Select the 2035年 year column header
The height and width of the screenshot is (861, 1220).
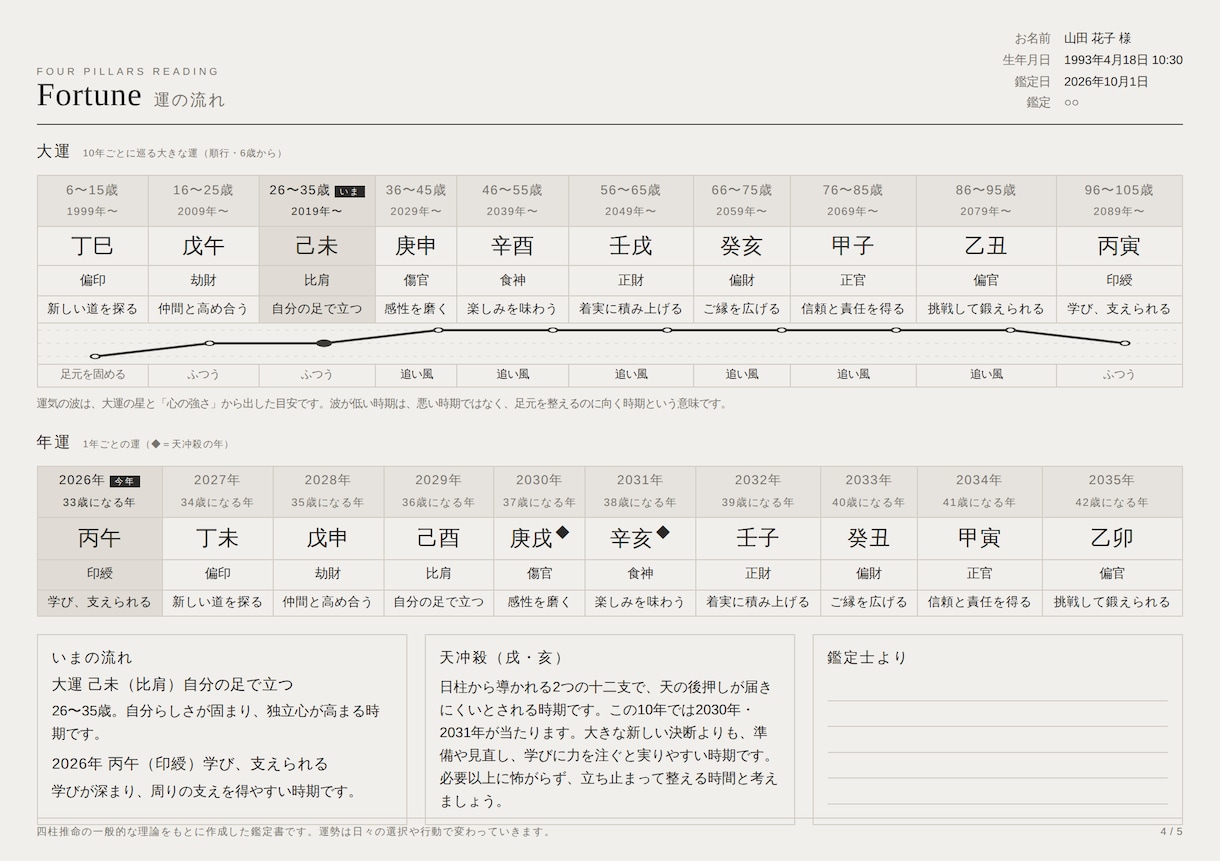point(1112,491)
